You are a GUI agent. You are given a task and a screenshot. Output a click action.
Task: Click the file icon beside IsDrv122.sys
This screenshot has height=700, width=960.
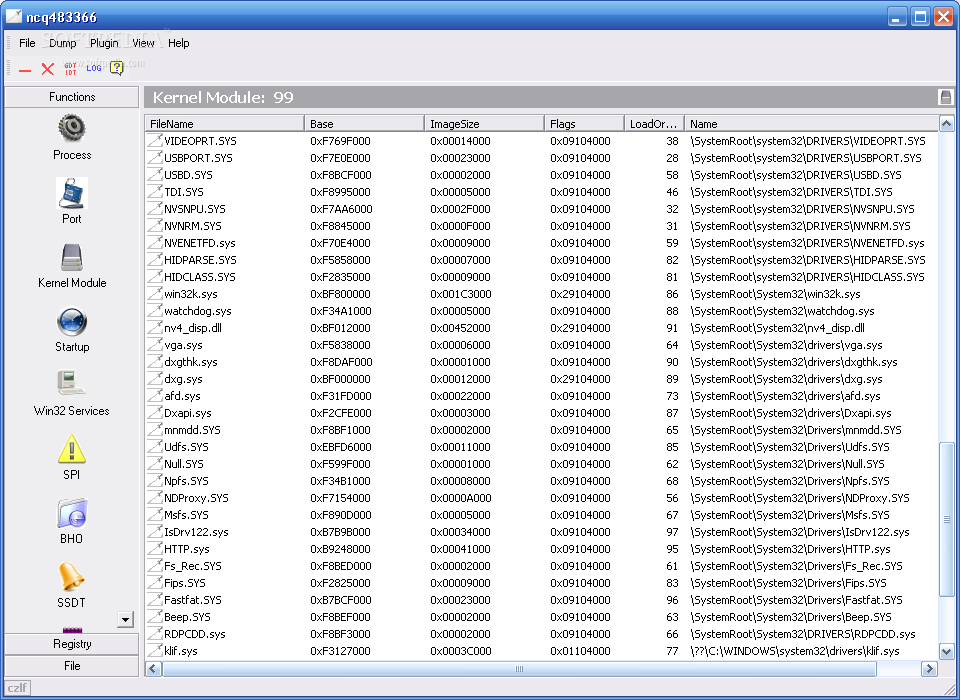pyautogui.click(x=155, y=532)
